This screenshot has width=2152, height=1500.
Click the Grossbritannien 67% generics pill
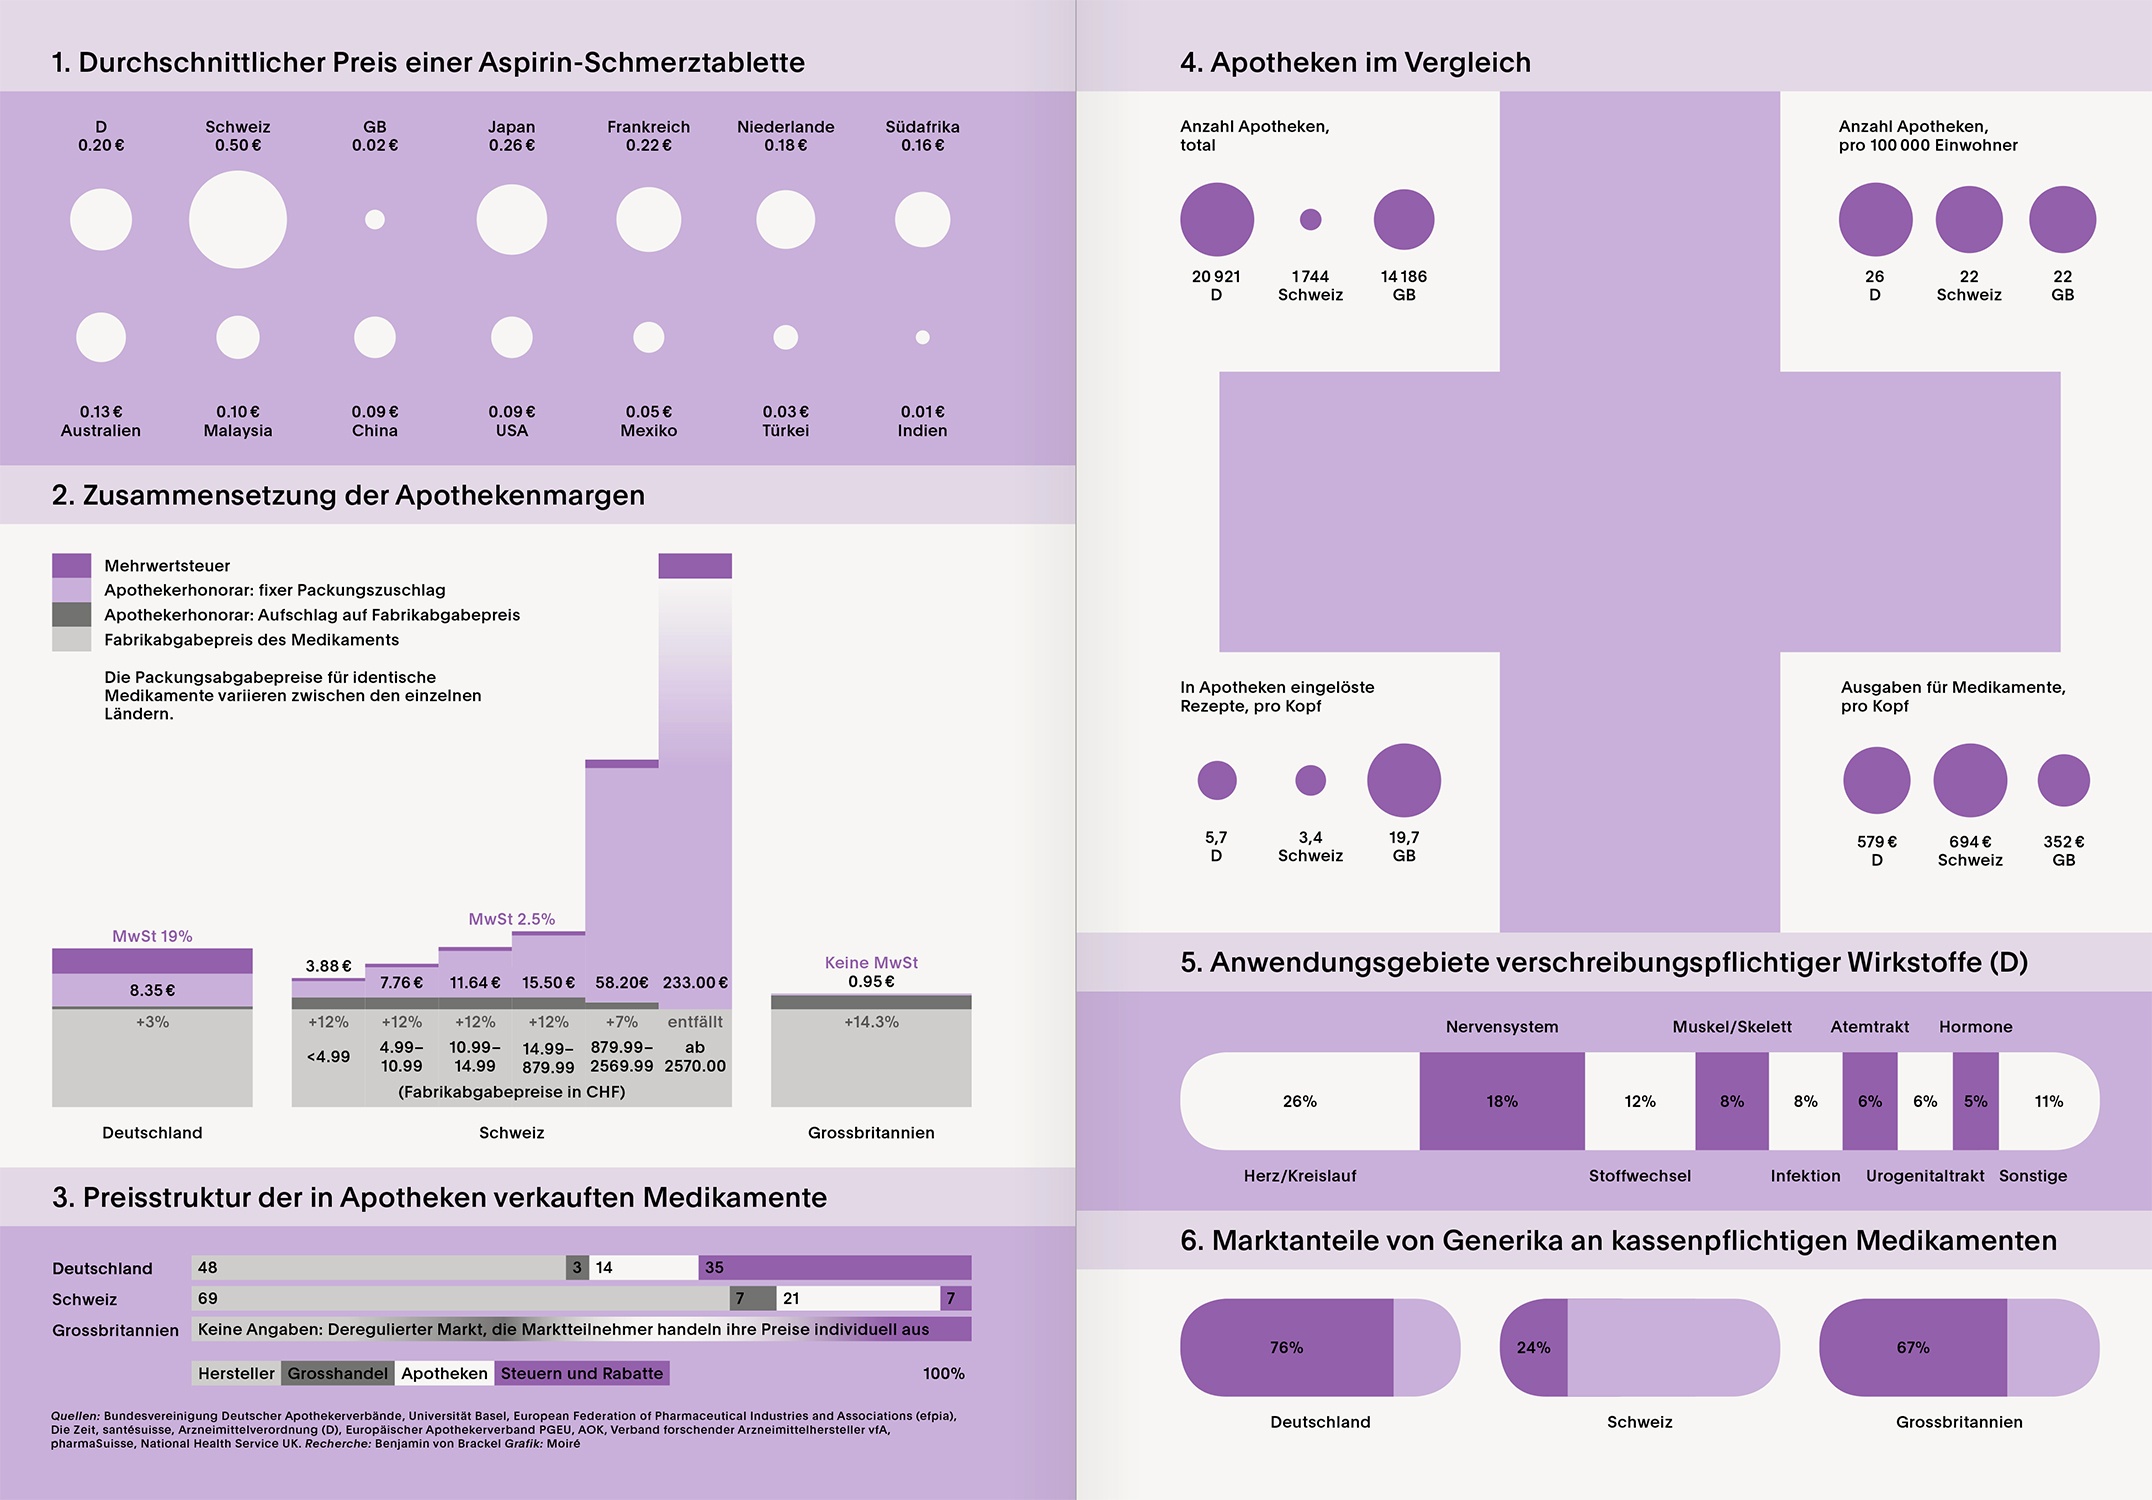pos(1912,1347)
